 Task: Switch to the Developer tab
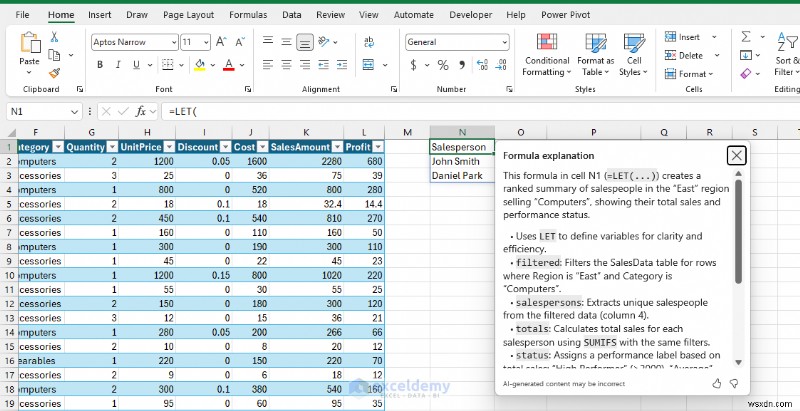470,15
